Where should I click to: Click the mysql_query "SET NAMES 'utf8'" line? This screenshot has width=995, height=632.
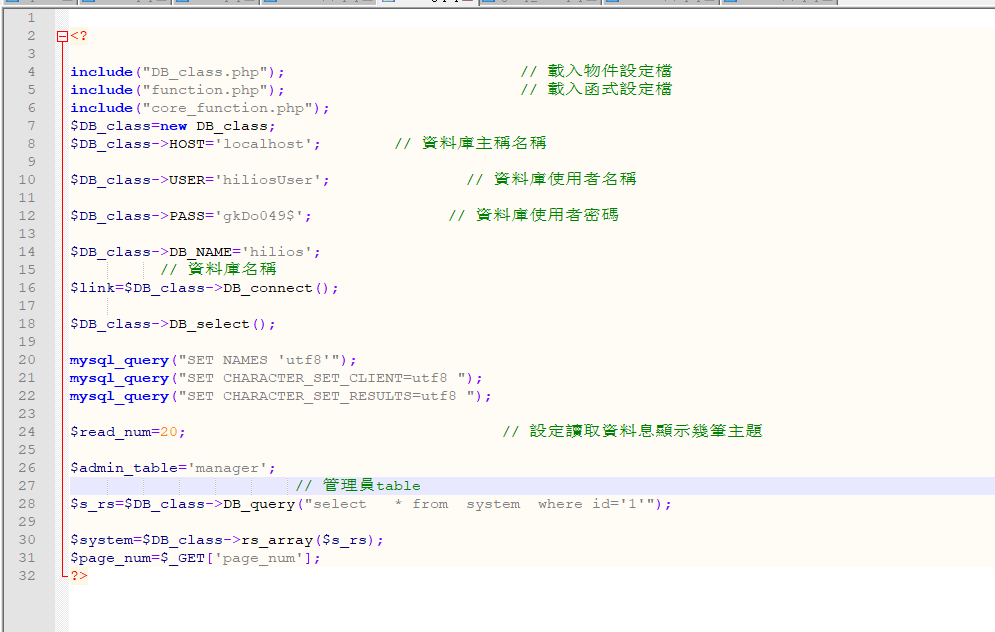point(213,360)
